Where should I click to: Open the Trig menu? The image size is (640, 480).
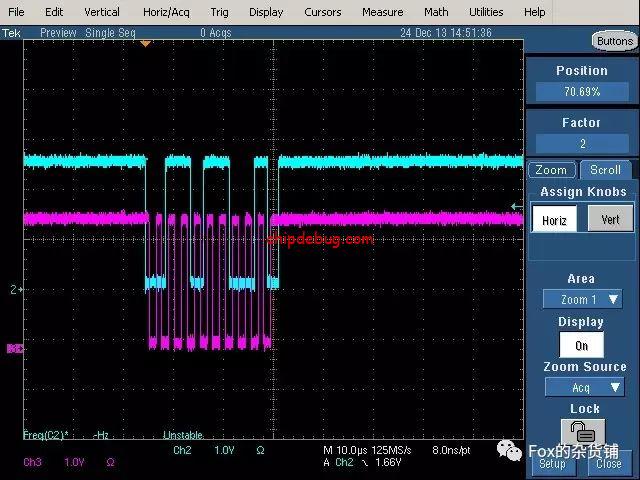tap(219, 12)
